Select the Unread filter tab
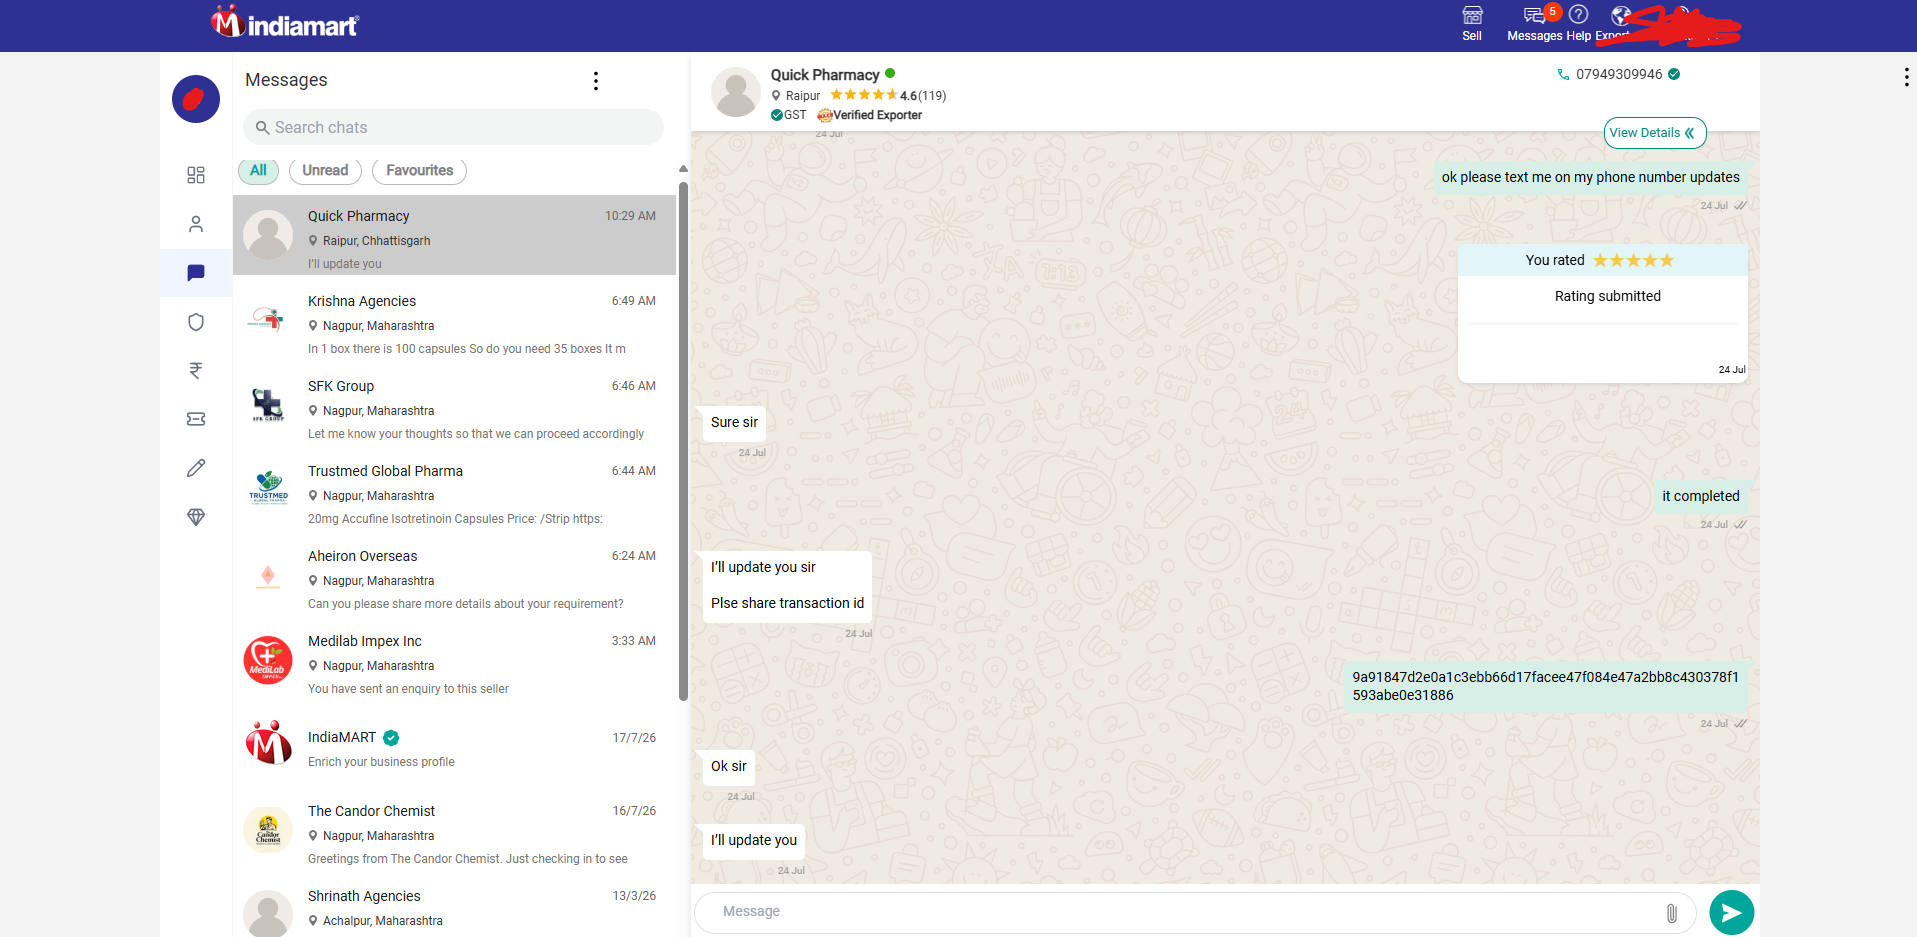The height and width of the screenshot is (937, 1917). pyautogui.click(x=325, y=171)
